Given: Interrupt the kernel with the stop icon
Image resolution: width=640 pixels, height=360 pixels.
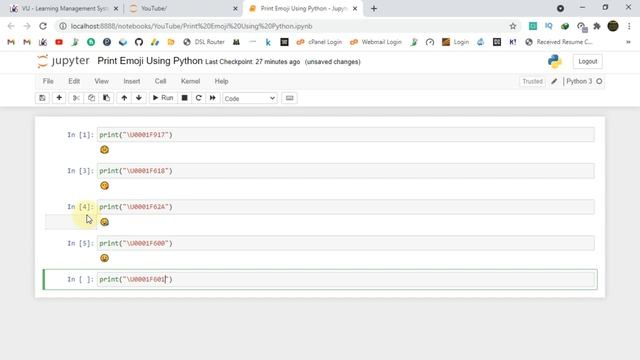Looking at the screenshot, I should click(x=184, y=98).
